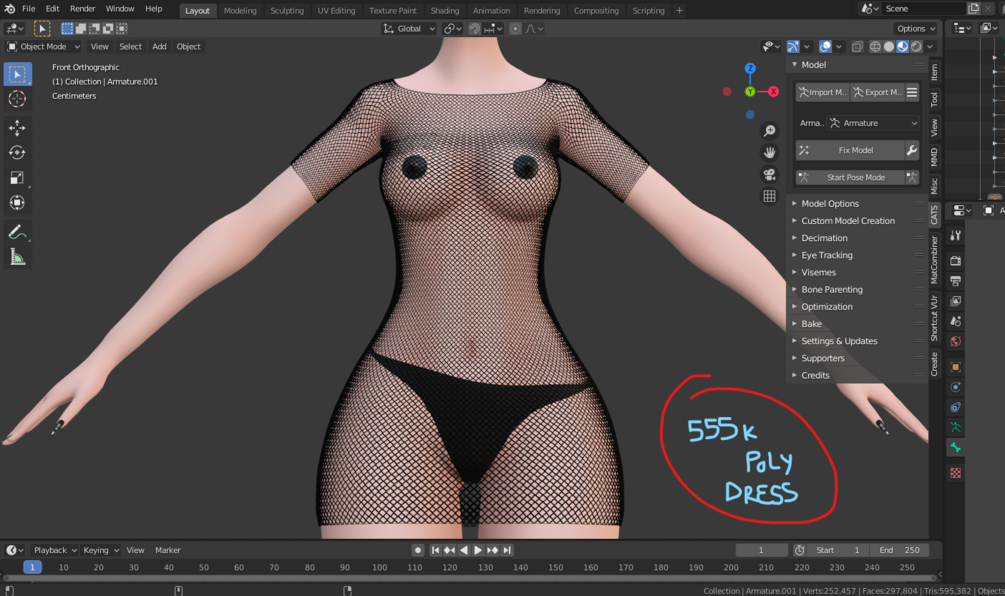
Task: Select the Select Box tool
Action: [17, 74]
